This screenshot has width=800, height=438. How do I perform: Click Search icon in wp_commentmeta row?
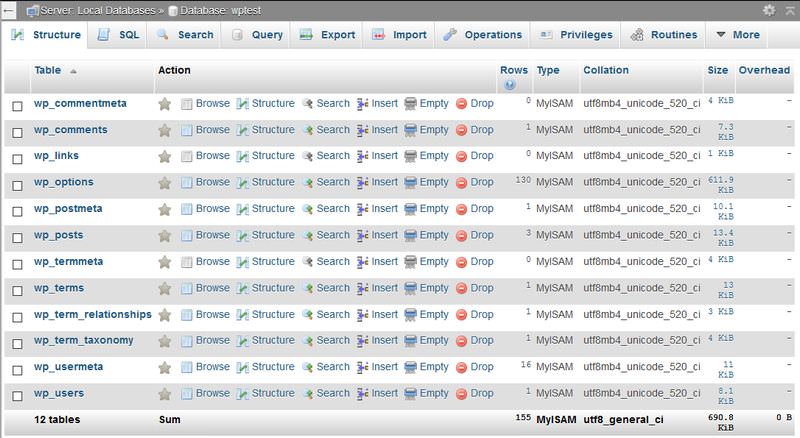pyautogui.click(x=307, y=104)
